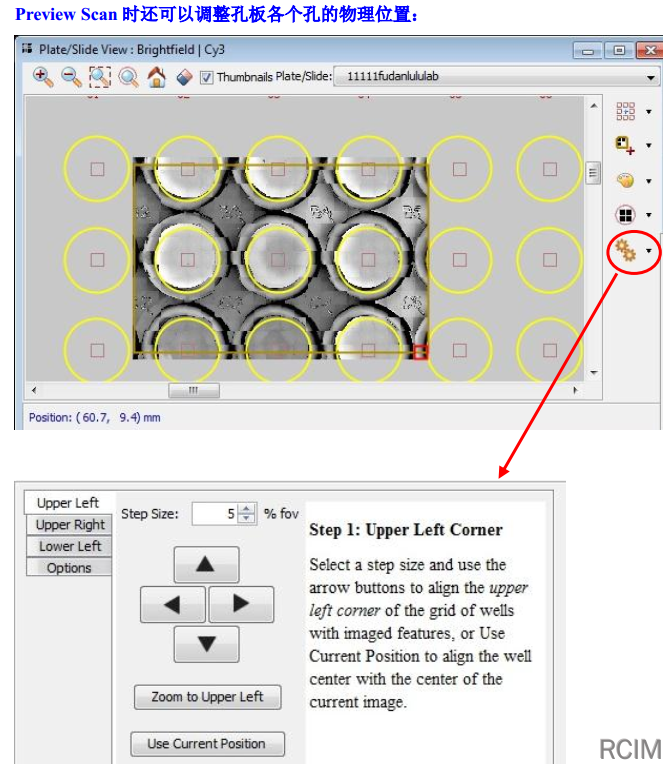Viewport: 670px width, 769px height.
Task: Click the color palette icon
Action: coord(625,181)
